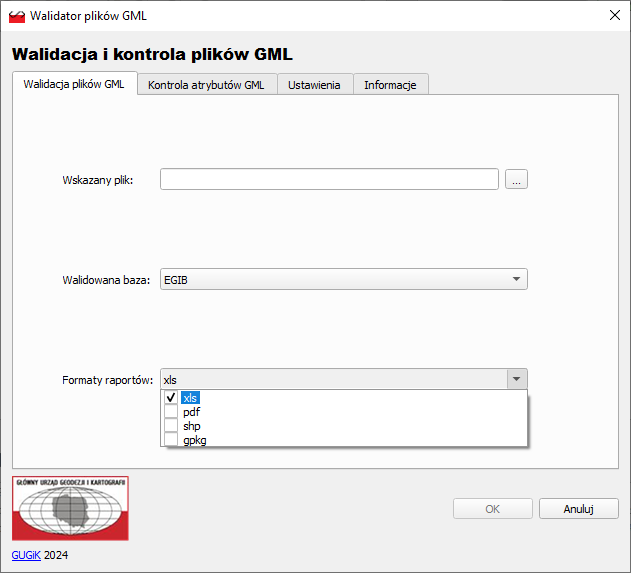Click the greyed-out OK button
Image resolution: width=631 pixels, height=573 pixels.
(x=492, y=509)
